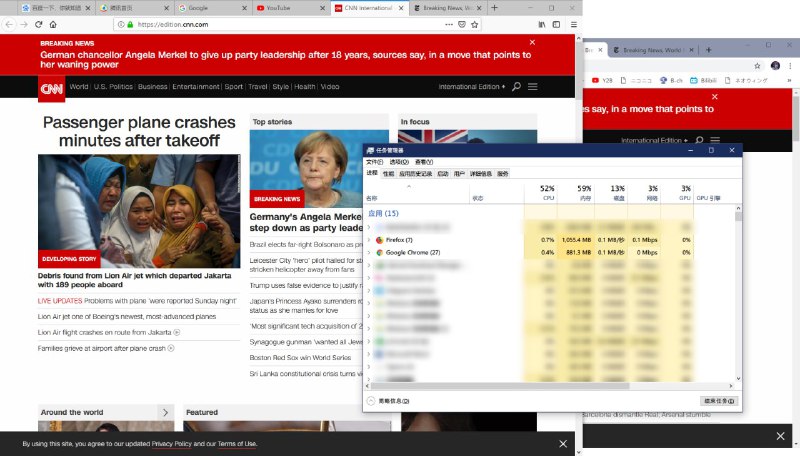The width and height of the screenshot is (800, 456).
Task: Go back in the Firefox window
Action: [x=9, y=24]
